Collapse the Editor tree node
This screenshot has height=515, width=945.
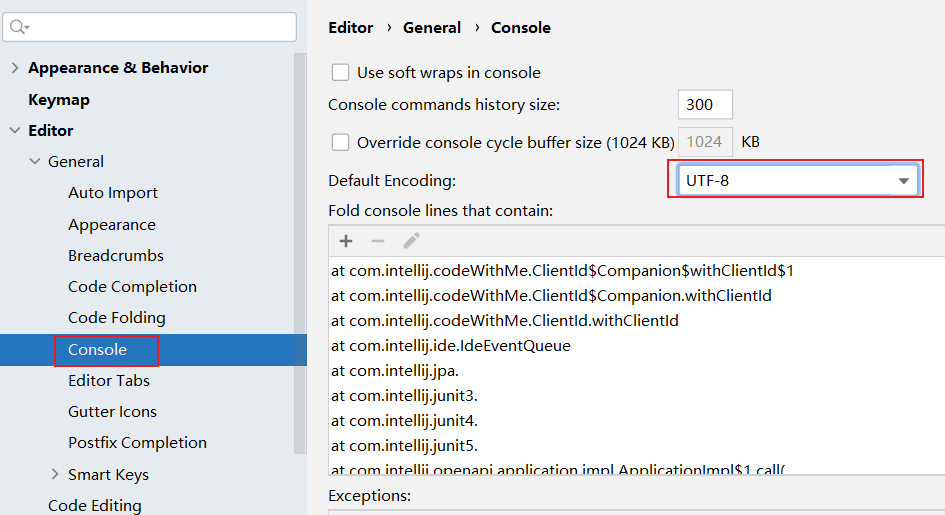click(x=15, y=131)
